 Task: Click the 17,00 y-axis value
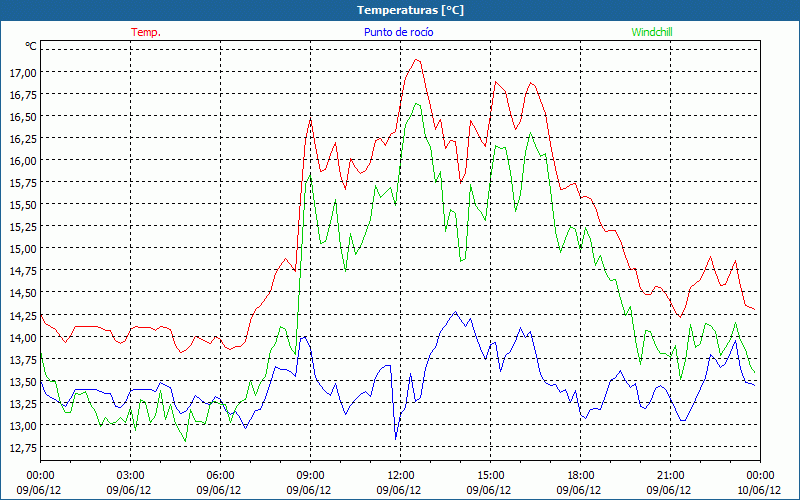(23, 73)
